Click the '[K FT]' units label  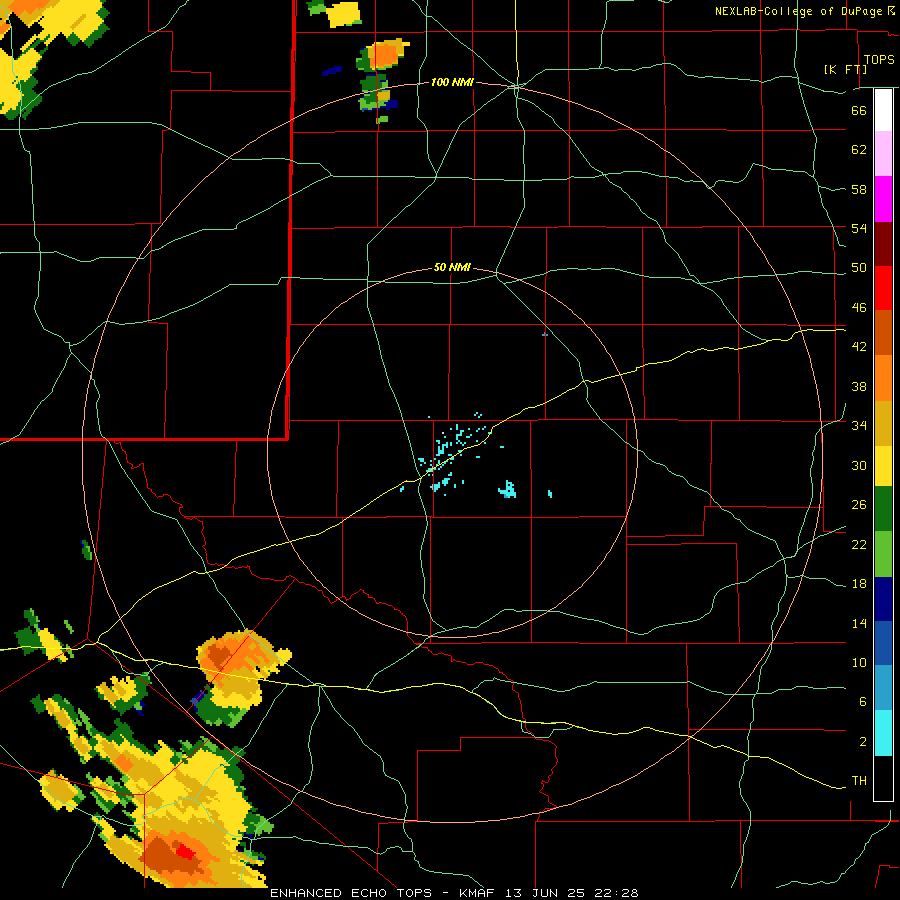point(845,69)
